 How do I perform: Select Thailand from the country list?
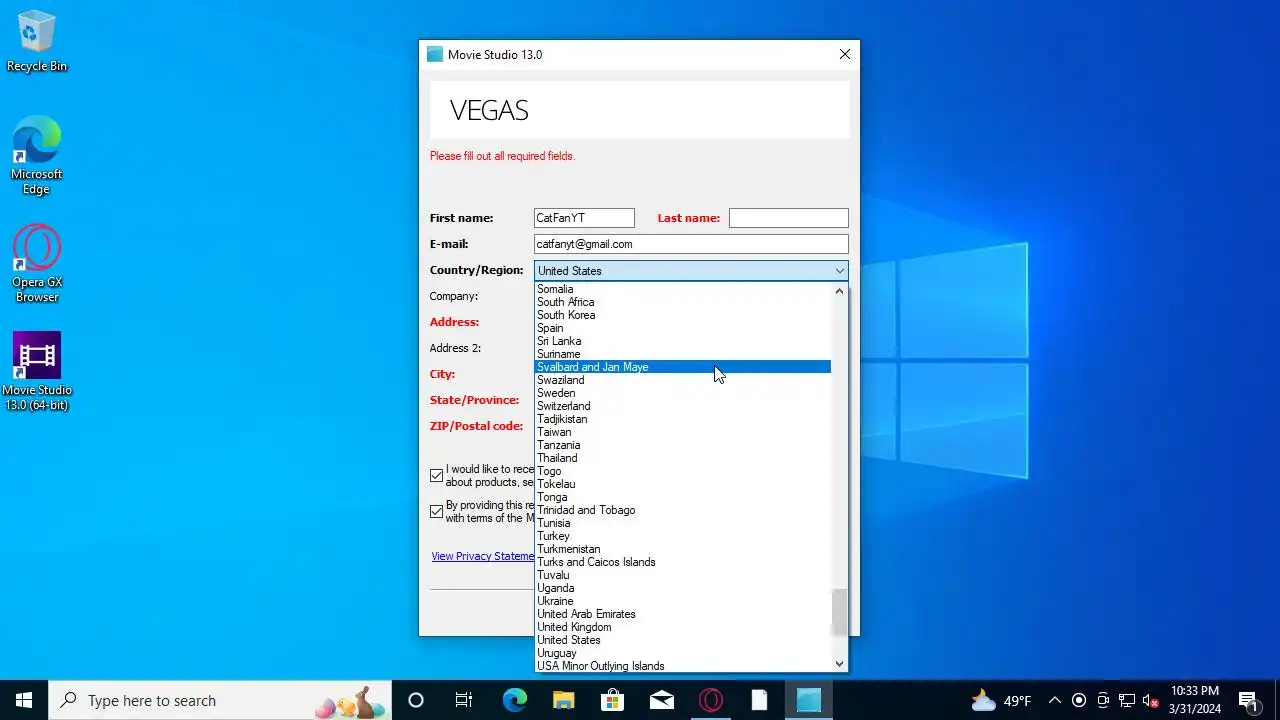click(683, 458)
